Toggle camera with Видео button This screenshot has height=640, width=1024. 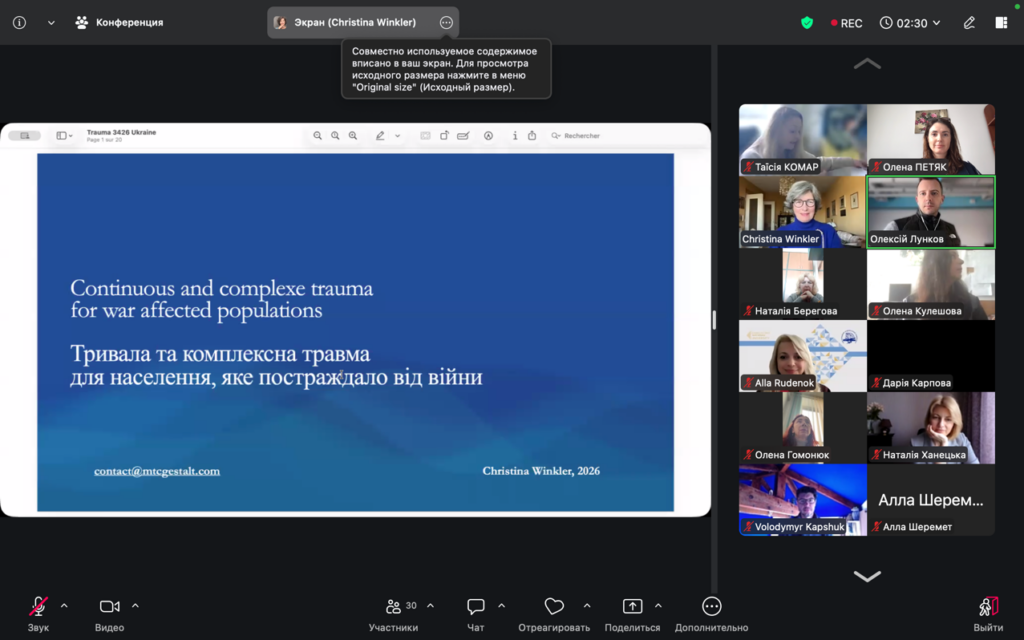pyautogui.click(x=109, y=607)
